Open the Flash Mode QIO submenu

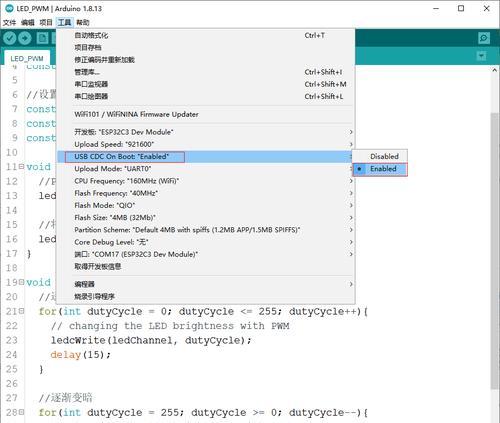[205, 205]
